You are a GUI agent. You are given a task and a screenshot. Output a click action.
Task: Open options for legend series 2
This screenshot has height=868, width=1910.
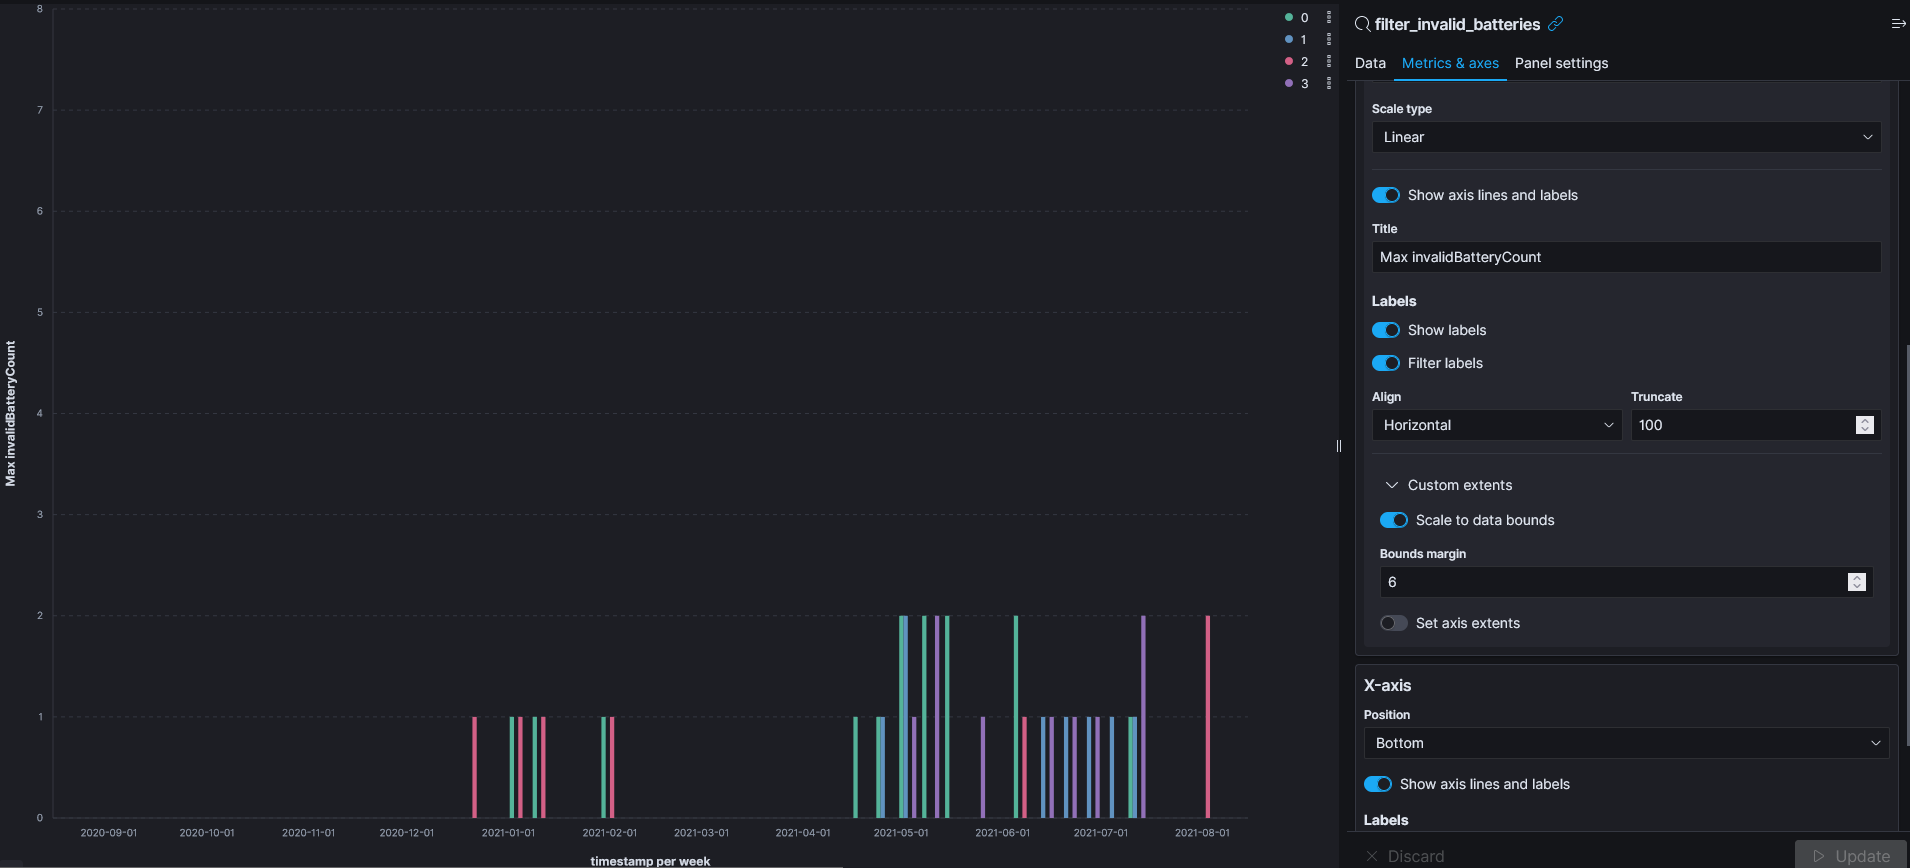(1328, 61)
